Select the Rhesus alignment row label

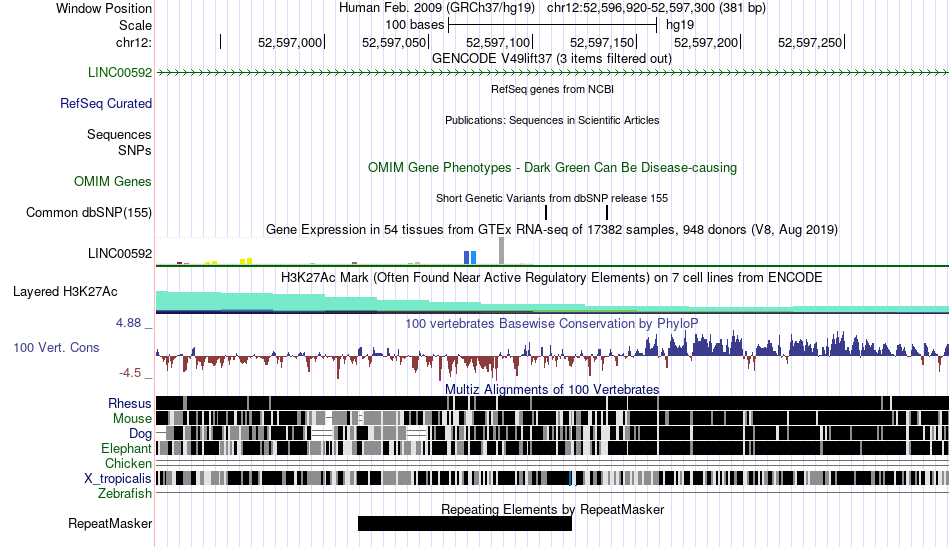tap(130, 403)
